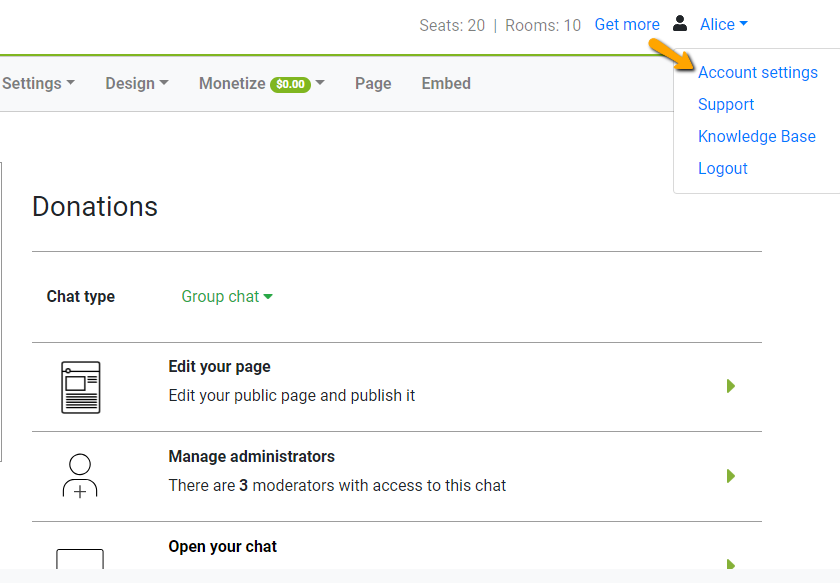Change chat type via Group chat dropdown

pos(227,296)
